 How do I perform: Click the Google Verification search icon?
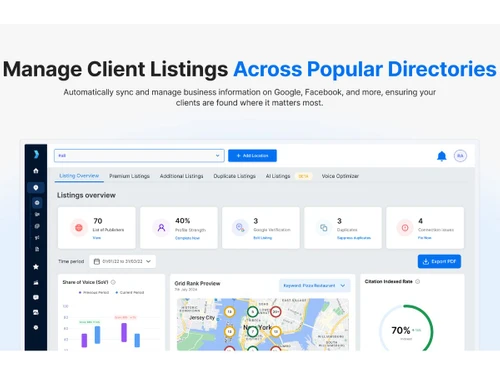tap(240, 228)
